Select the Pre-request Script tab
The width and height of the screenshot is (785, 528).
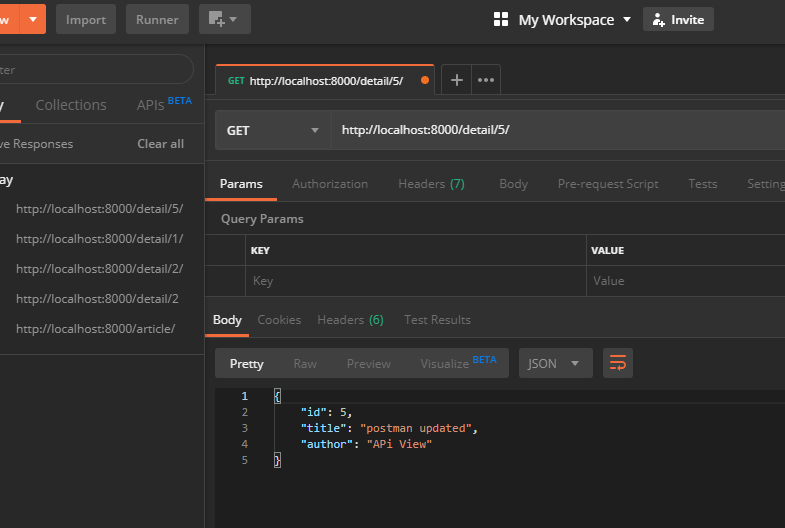click(x=608, y=184)
